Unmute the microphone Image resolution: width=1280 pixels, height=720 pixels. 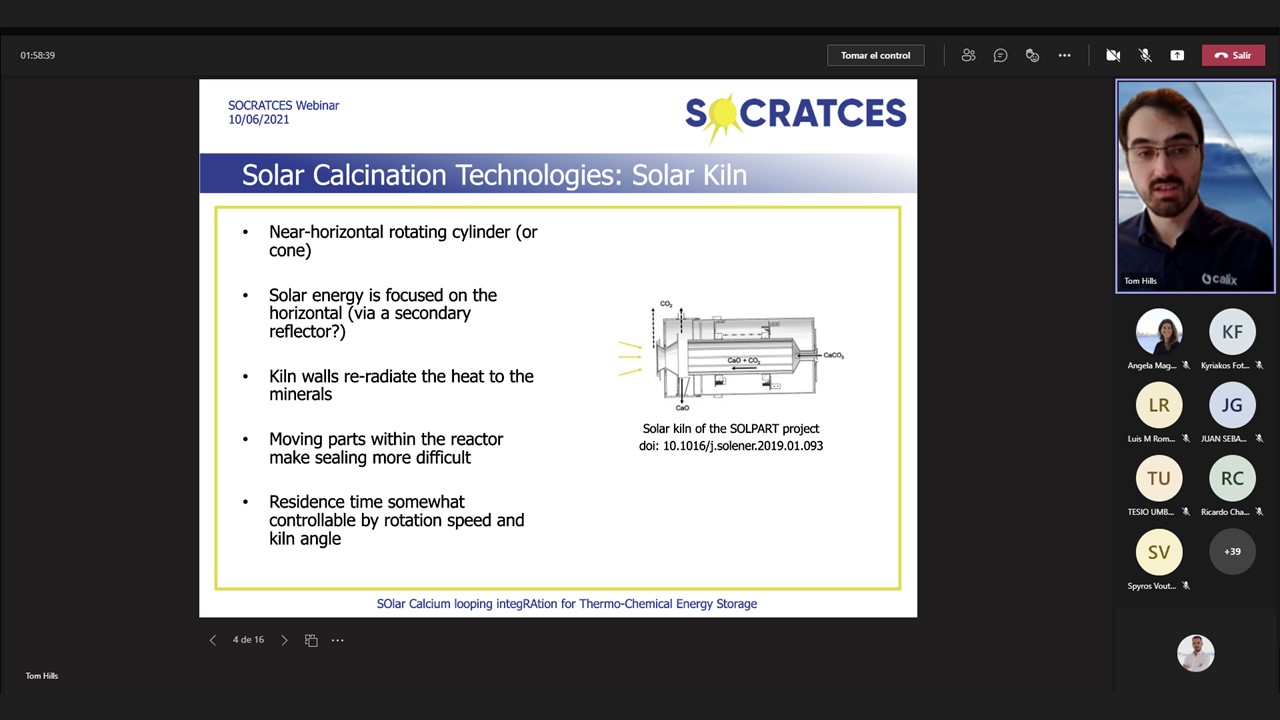pyautogui.click(x=1145, y=55)
